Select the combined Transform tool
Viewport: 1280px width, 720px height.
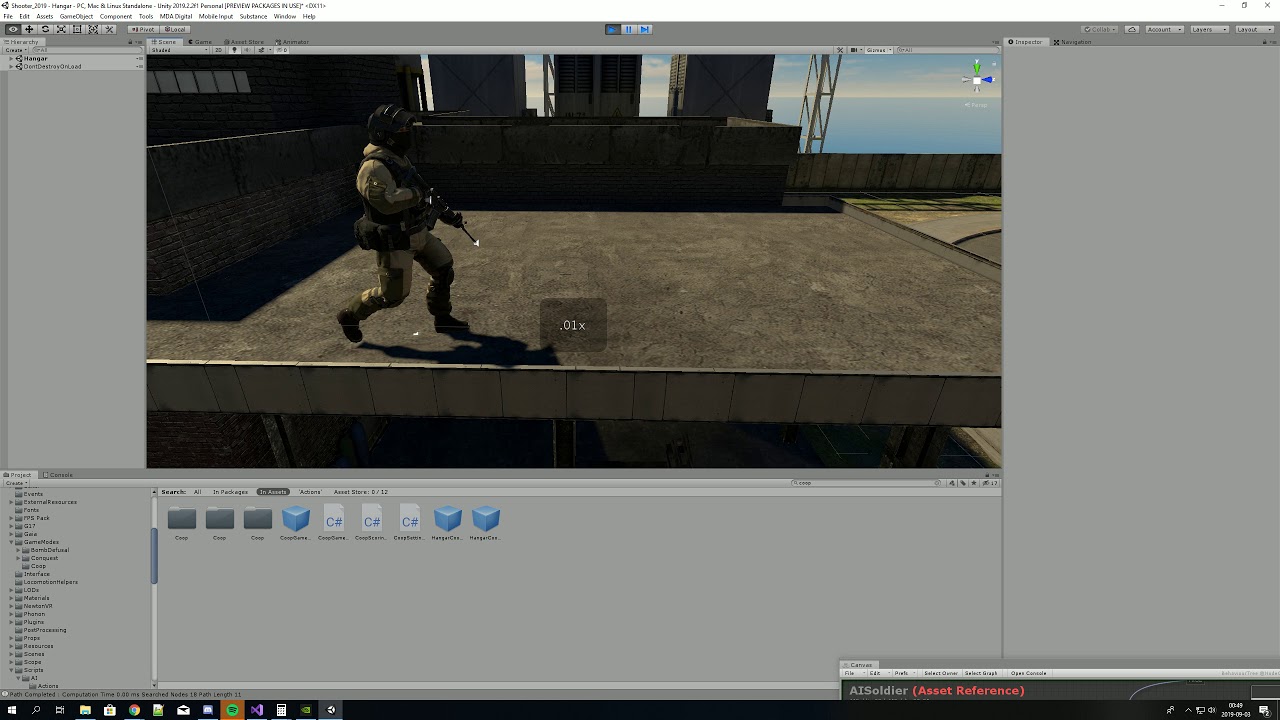[x=93, y=29]
